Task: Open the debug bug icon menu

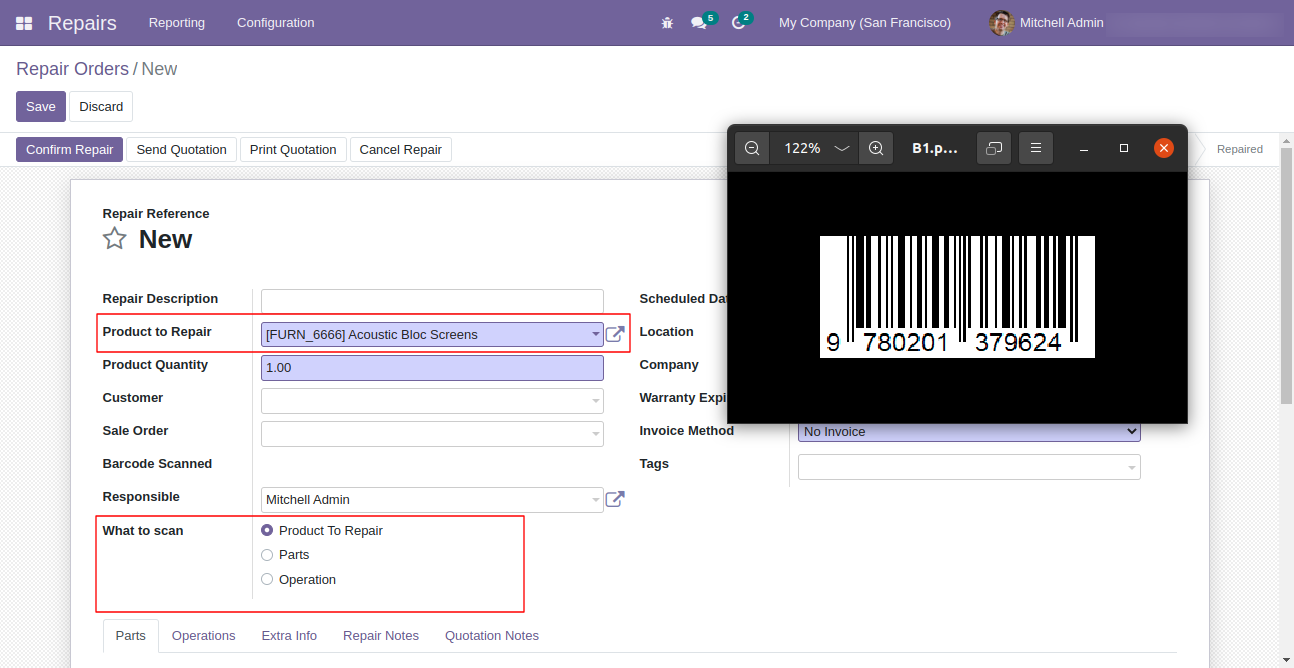Action: coord(667,23)
